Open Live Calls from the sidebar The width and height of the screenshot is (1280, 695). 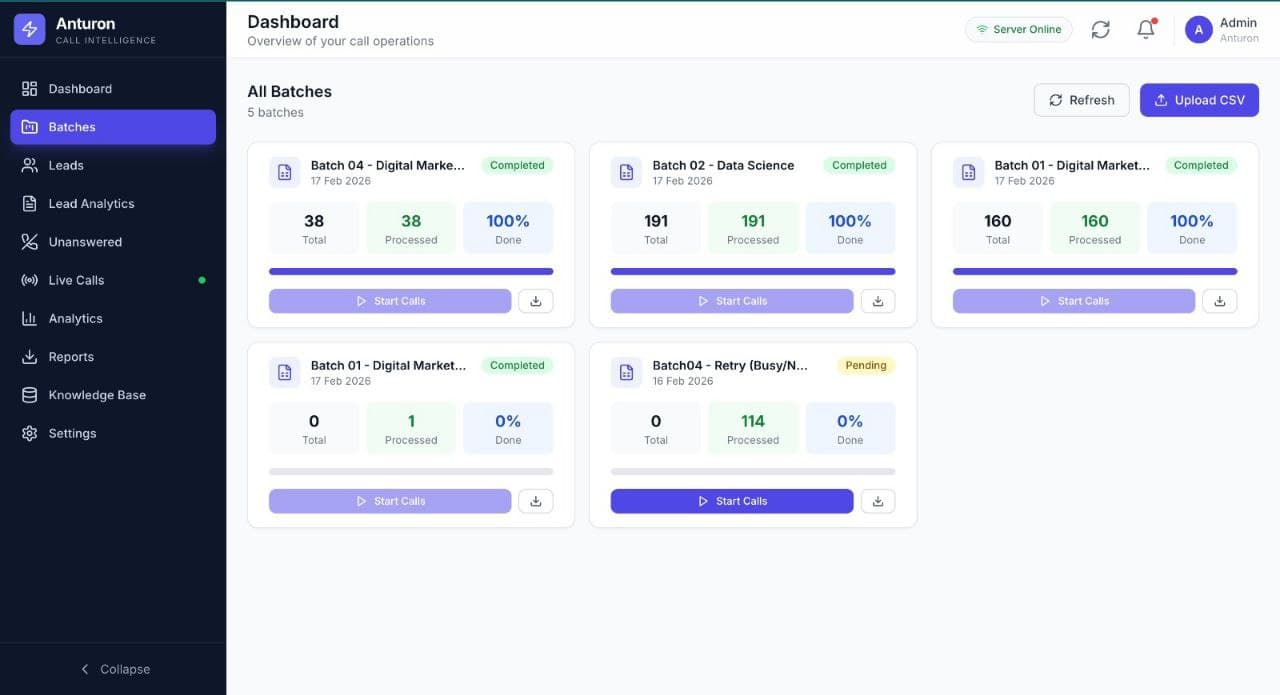pyautogui.click(x=76, y=280)
